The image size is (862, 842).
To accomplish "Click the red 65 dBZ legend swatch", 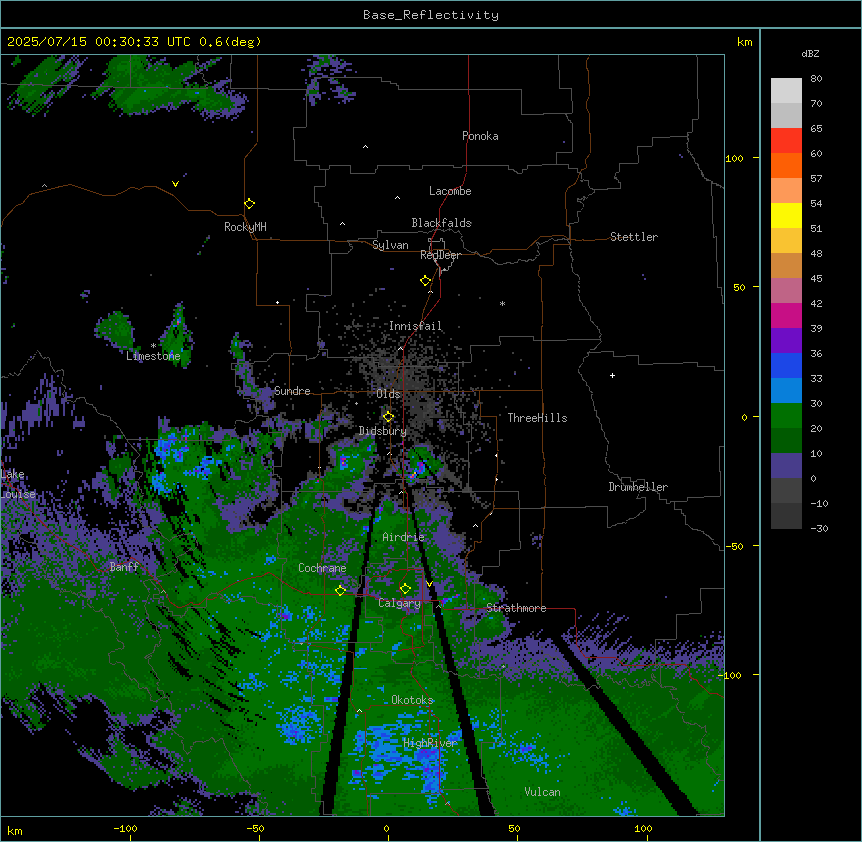I will [786, 141].
